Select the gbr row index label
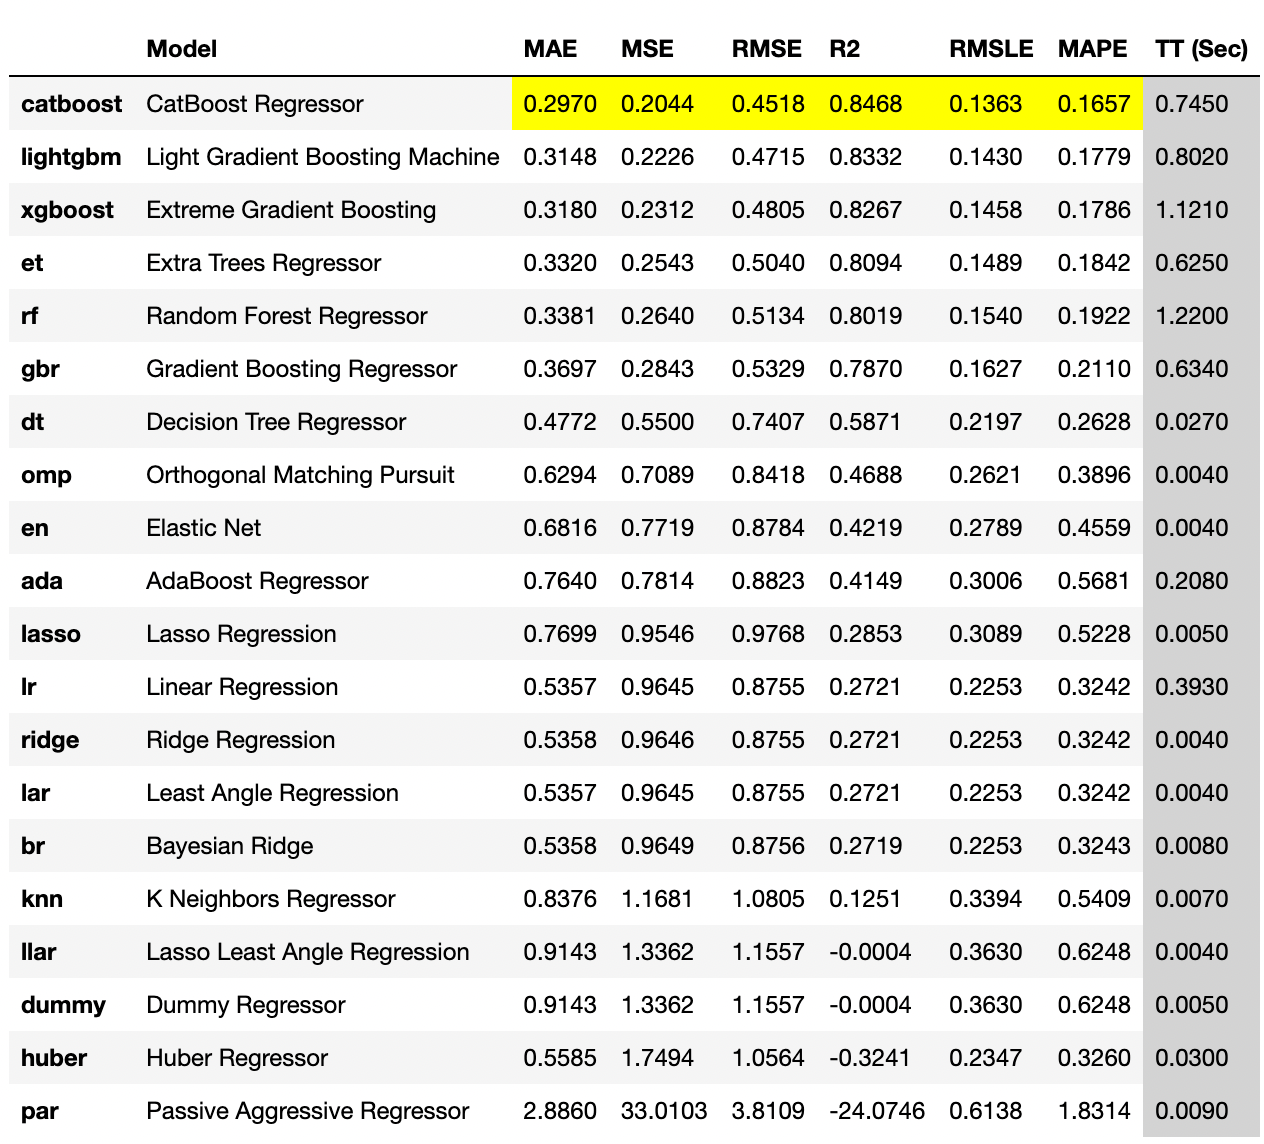Image resolution: width=1264 pixels, height=1144 pixels. 40,369
